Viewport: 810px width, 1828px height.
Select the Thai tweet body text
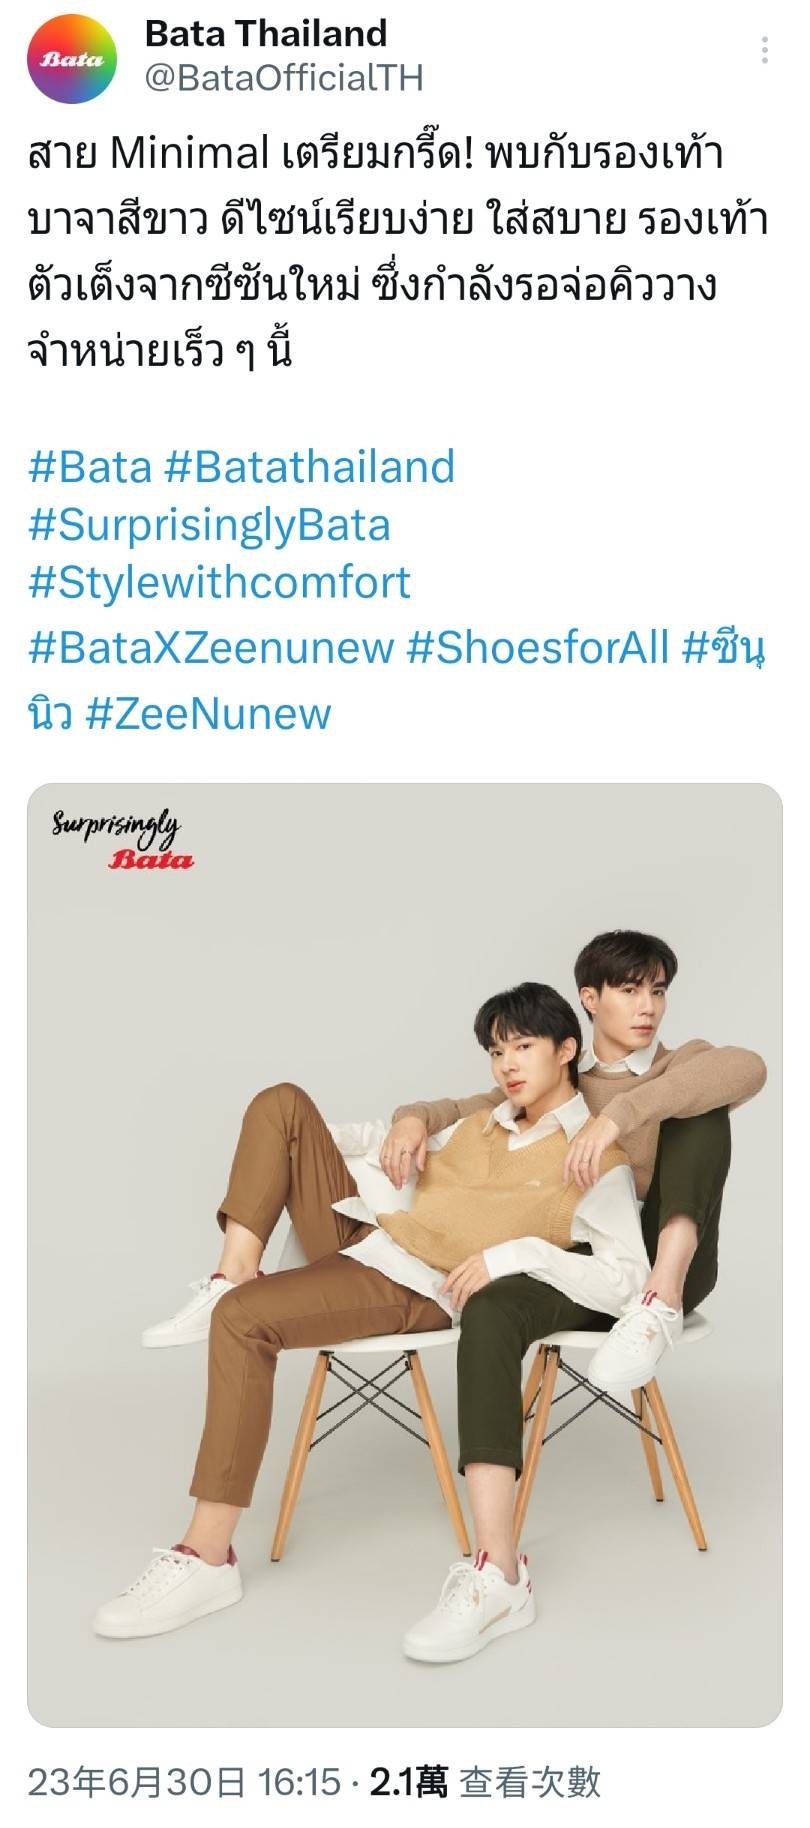tap(398, 253)
